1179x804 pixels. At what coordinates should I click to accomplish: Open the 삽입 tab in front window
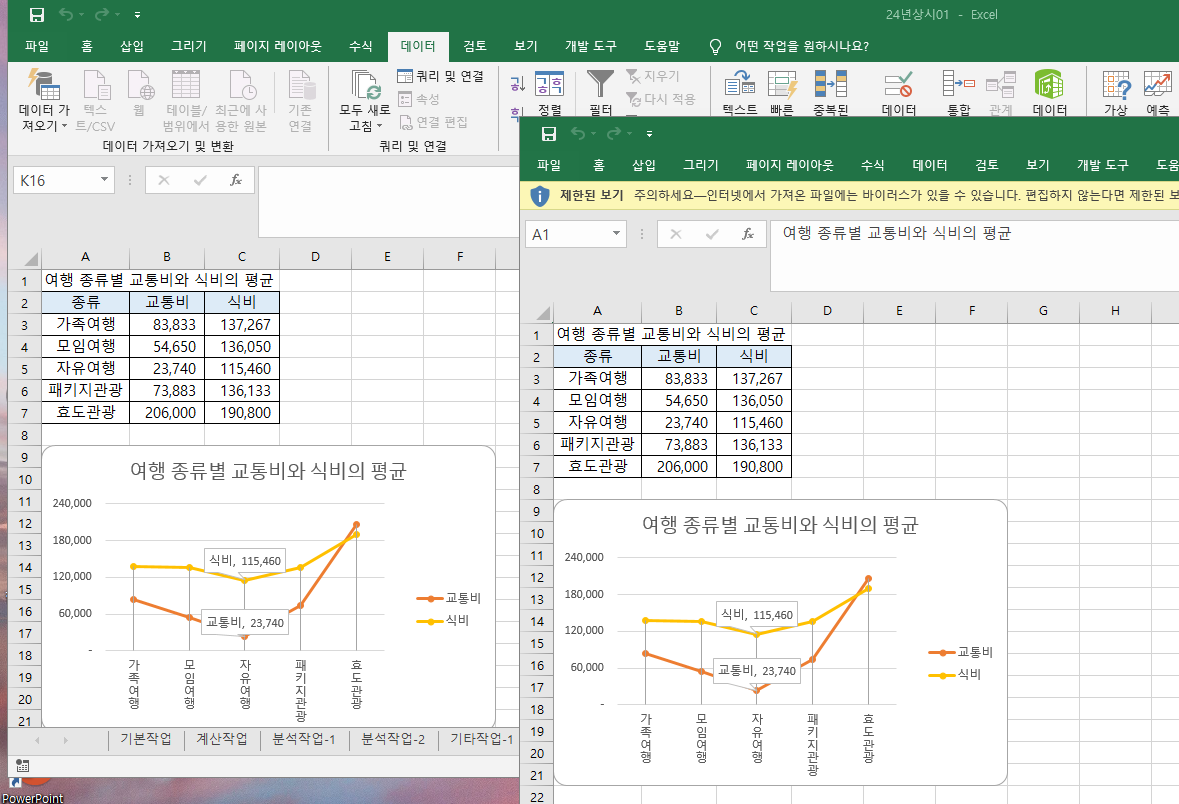coord(644,165)
